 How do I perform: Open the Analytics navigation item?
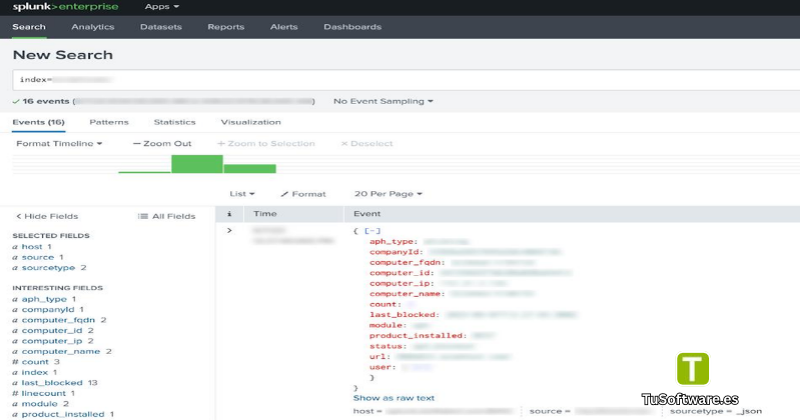click(x=93, y=27)
